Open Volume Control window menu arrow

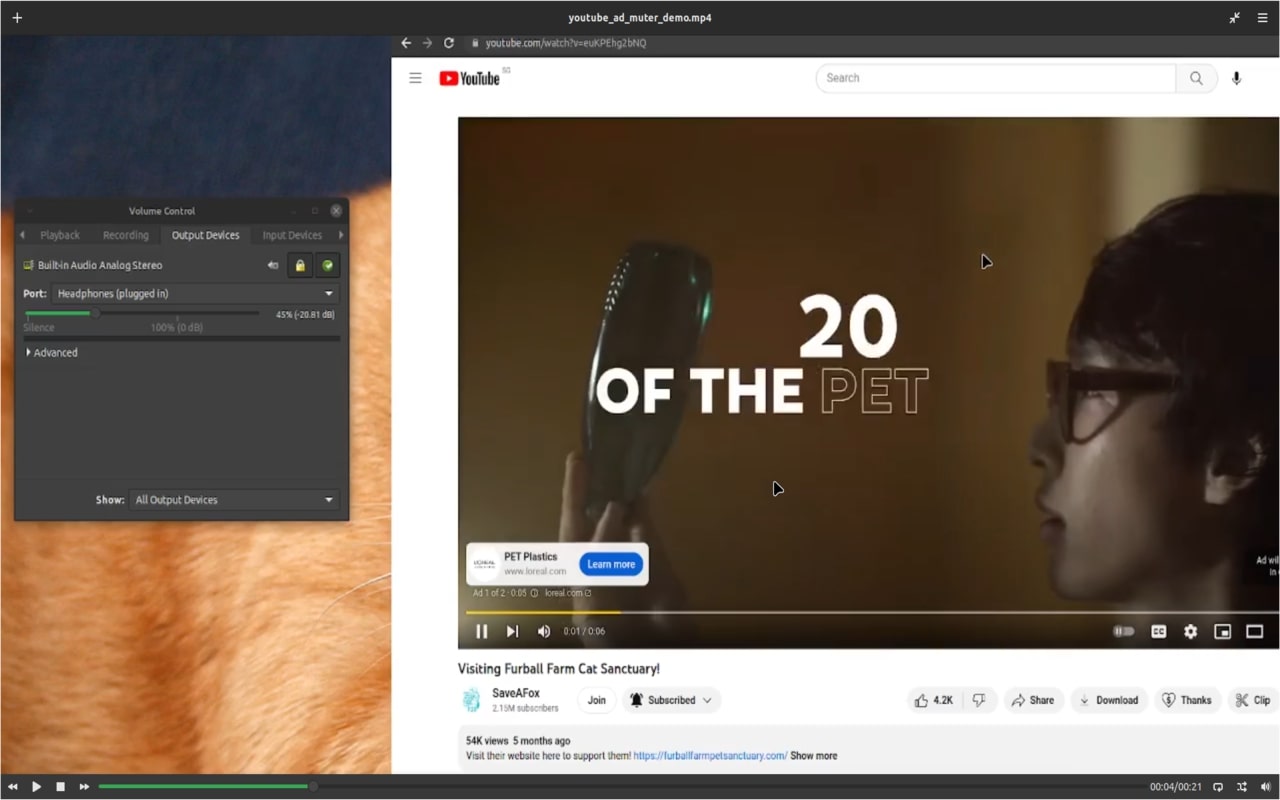click(30, 211)
